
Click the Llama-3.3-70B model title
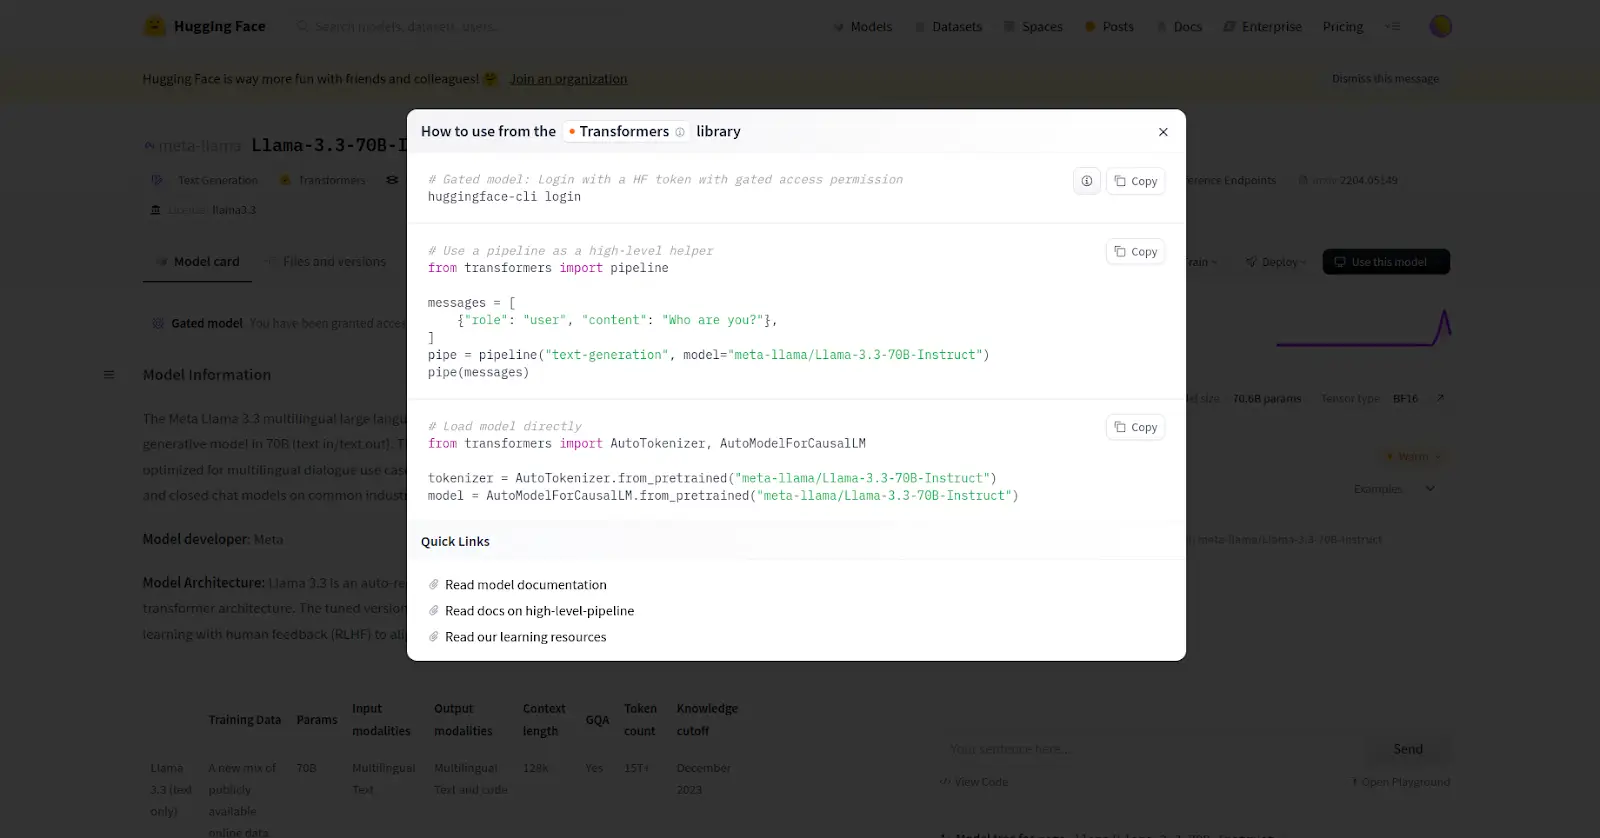(329, 146)
